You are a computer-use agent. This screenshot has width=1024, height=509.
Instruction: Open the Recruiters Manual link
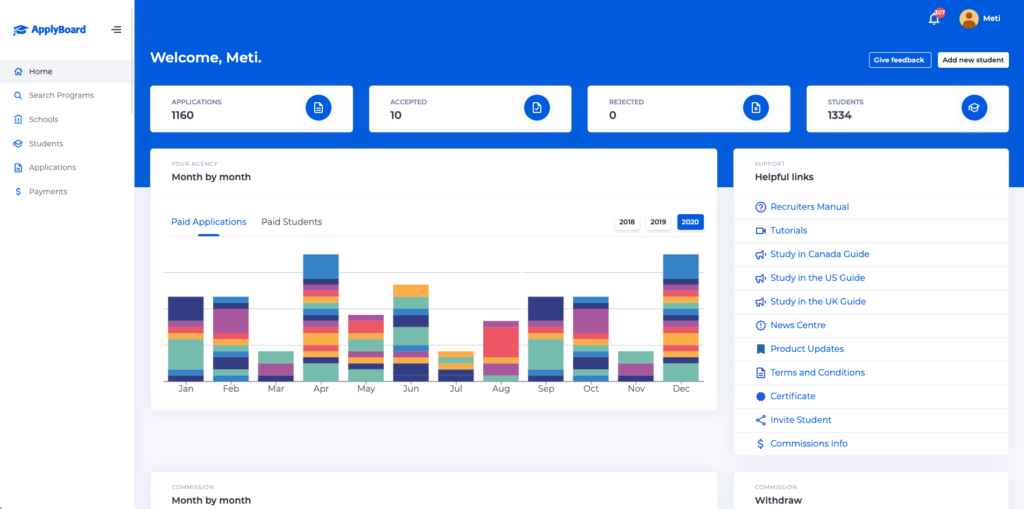coord(809,207)
